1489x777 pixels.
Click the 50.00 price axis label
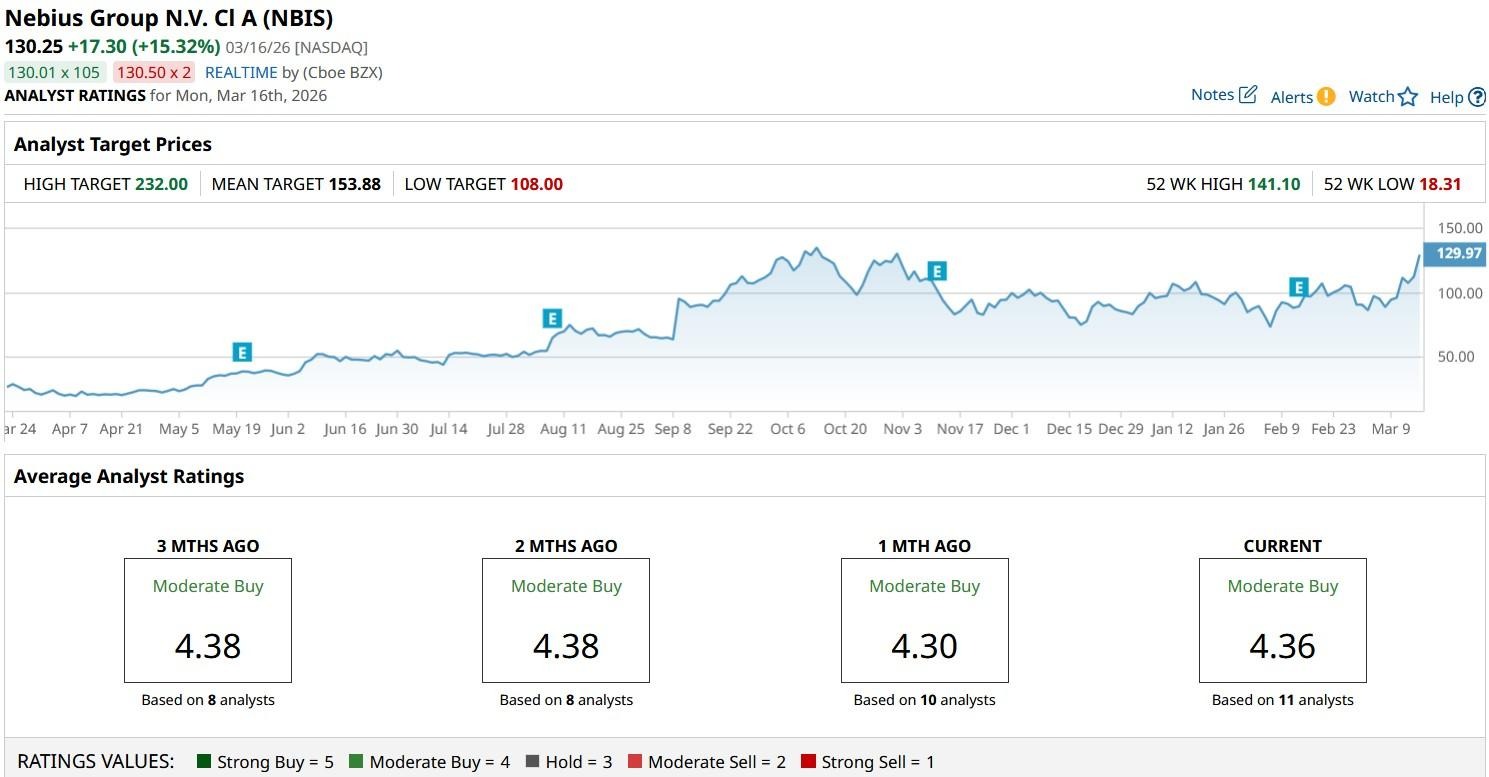point(1456,357)
